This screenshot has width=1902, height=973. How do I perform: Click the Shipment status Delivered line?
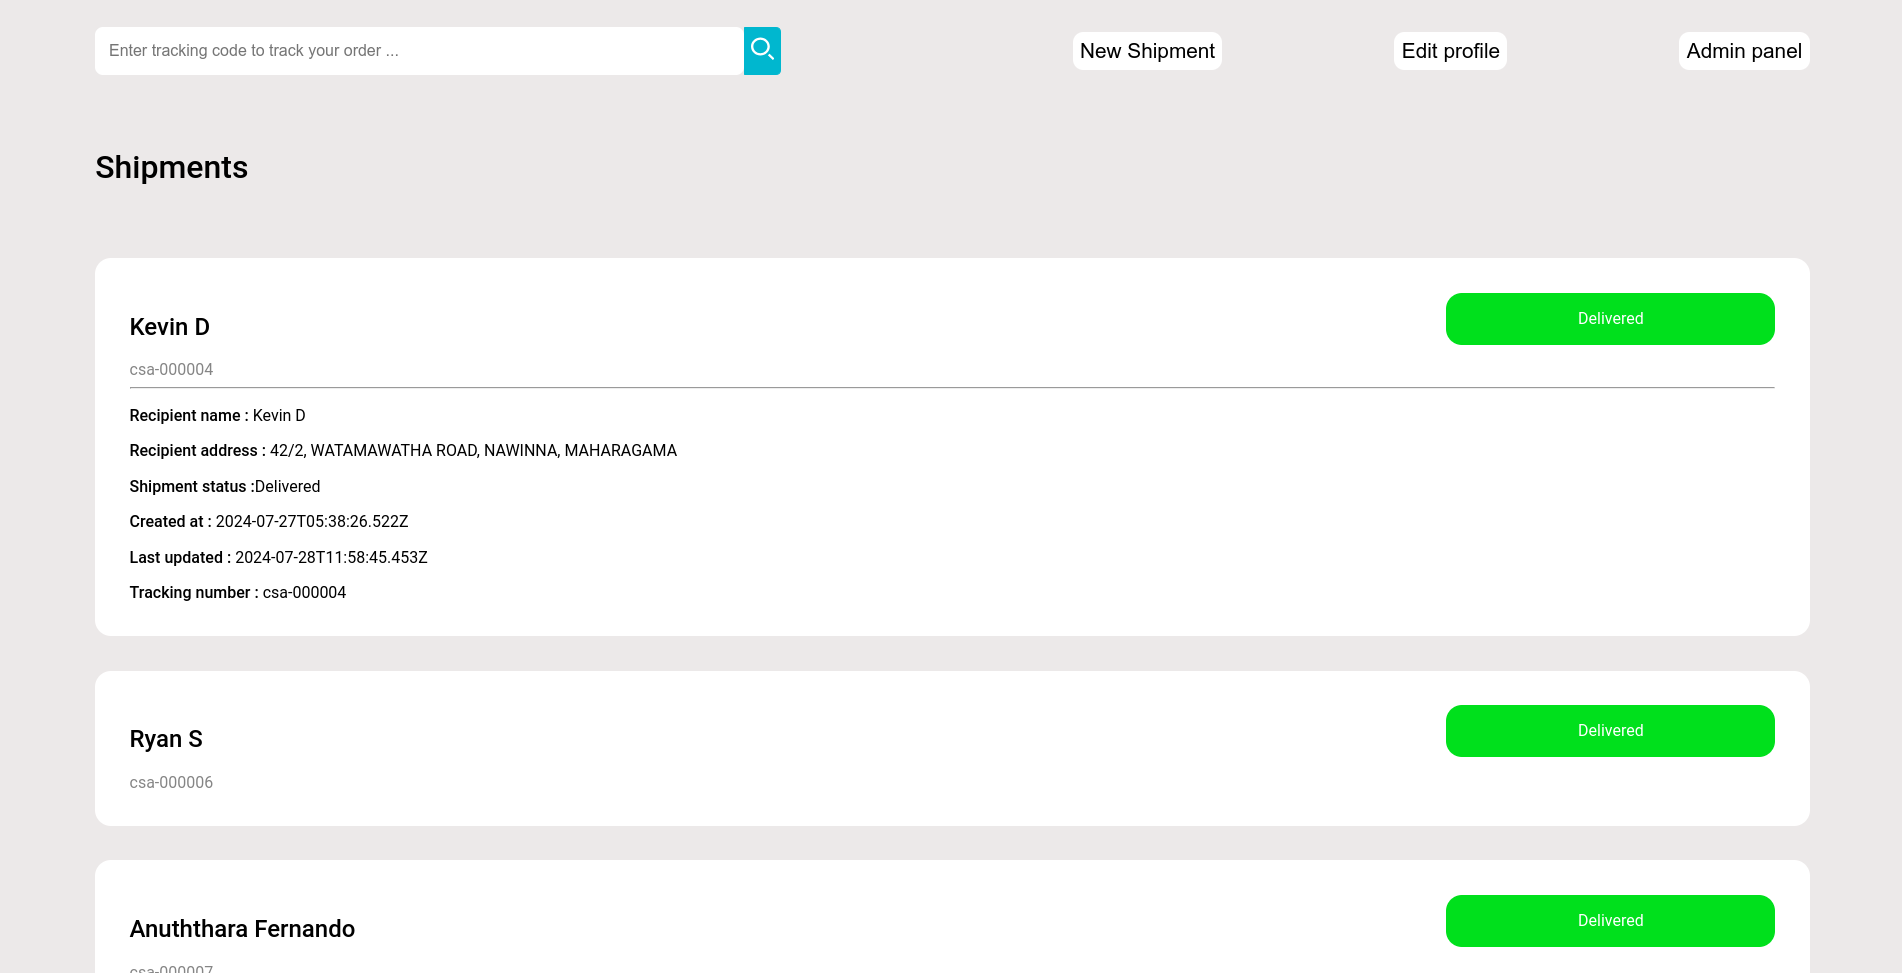point(225,487)
